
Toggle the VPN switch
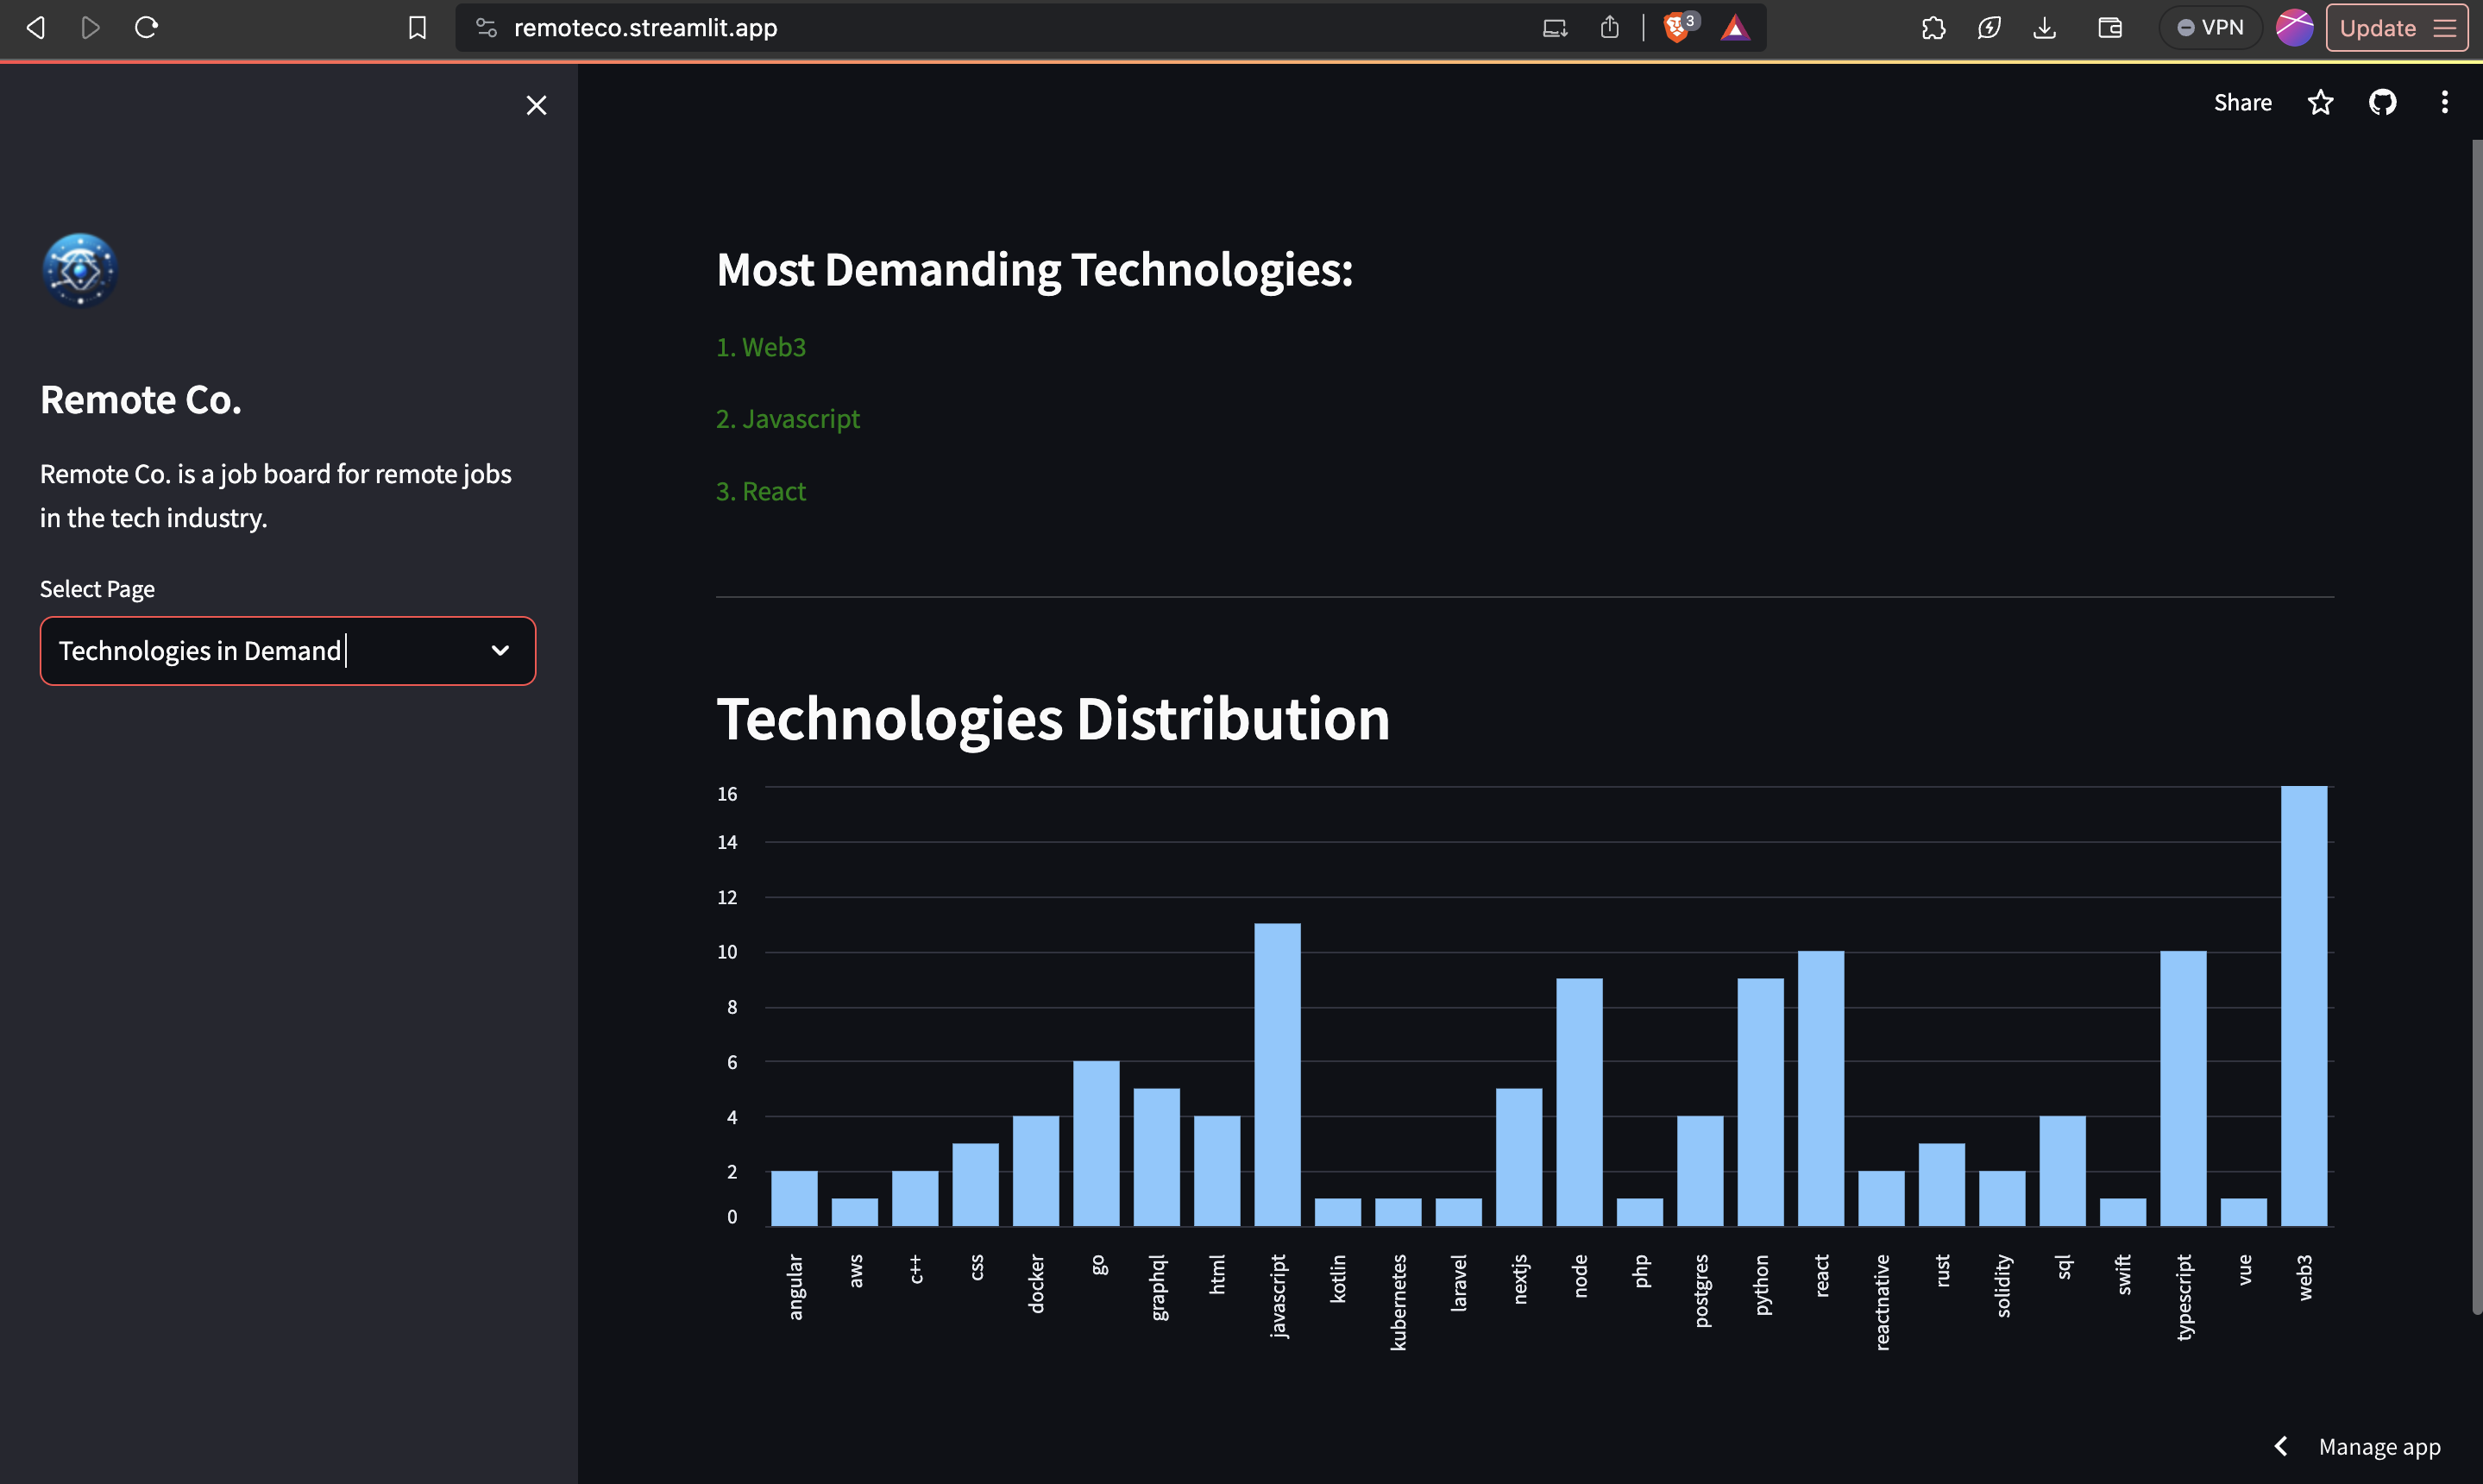point(2210,28)
